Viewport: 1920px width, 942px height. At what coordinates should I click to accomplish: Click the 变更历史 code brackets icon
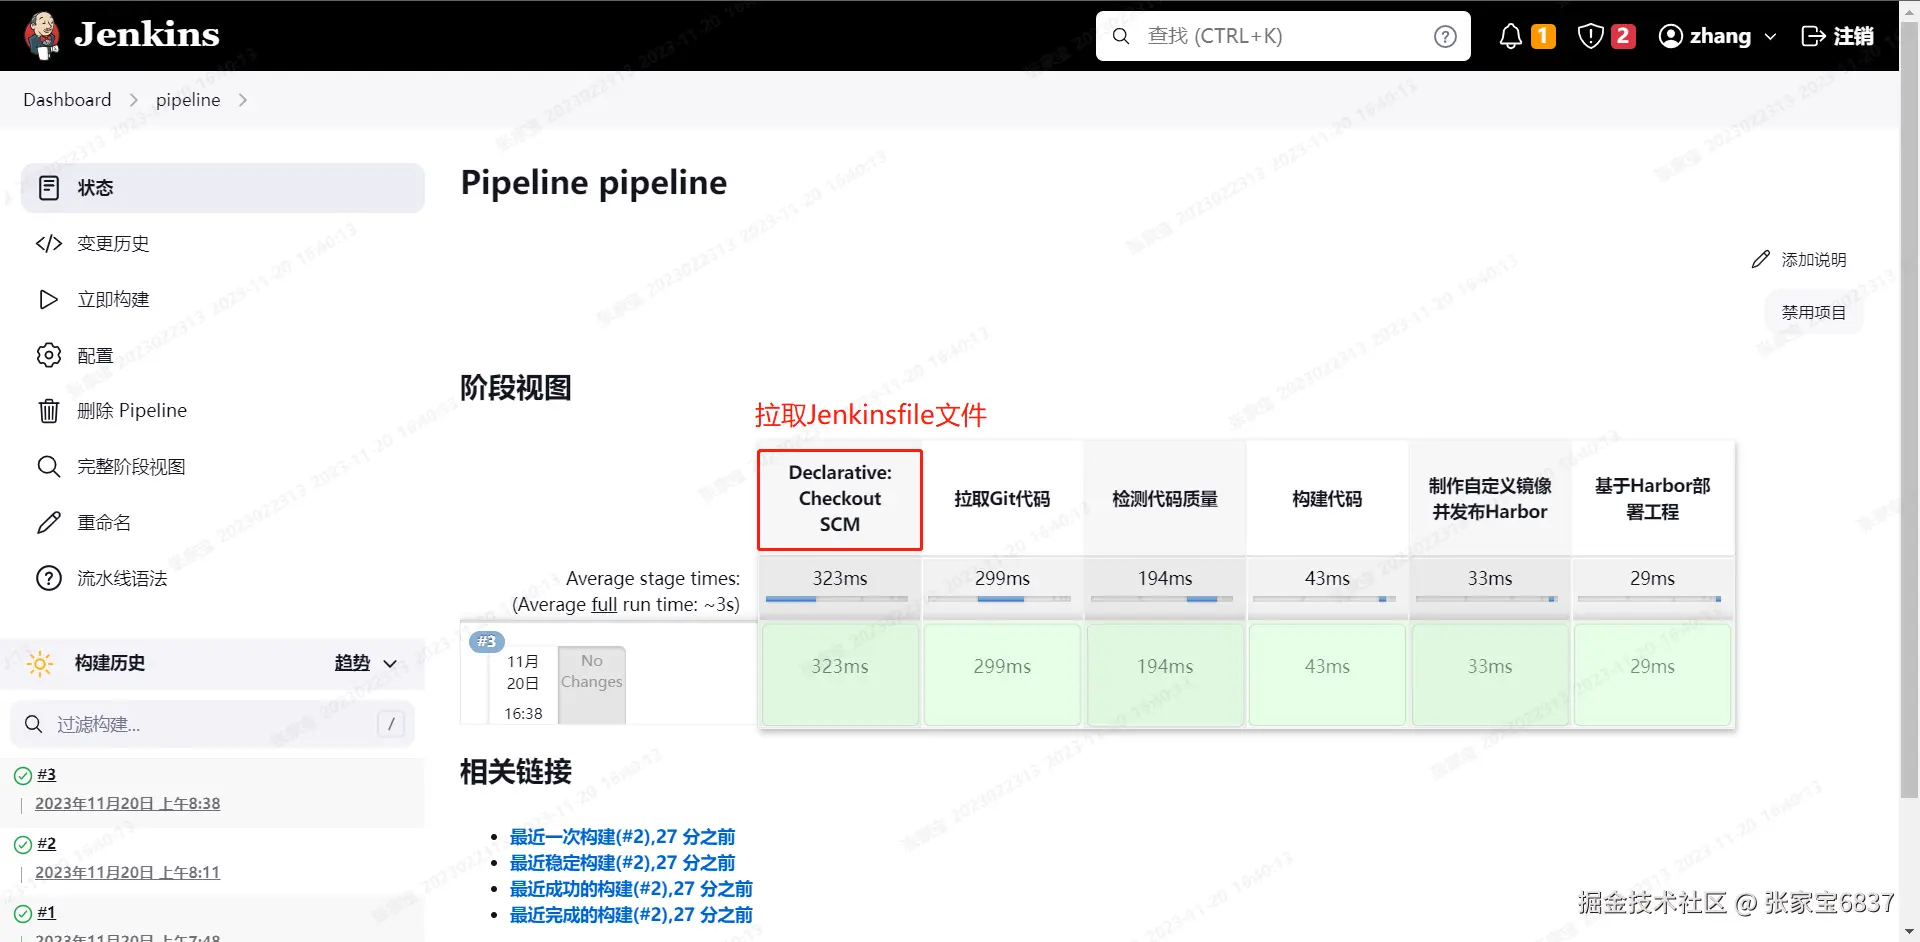tap(49, 244)
